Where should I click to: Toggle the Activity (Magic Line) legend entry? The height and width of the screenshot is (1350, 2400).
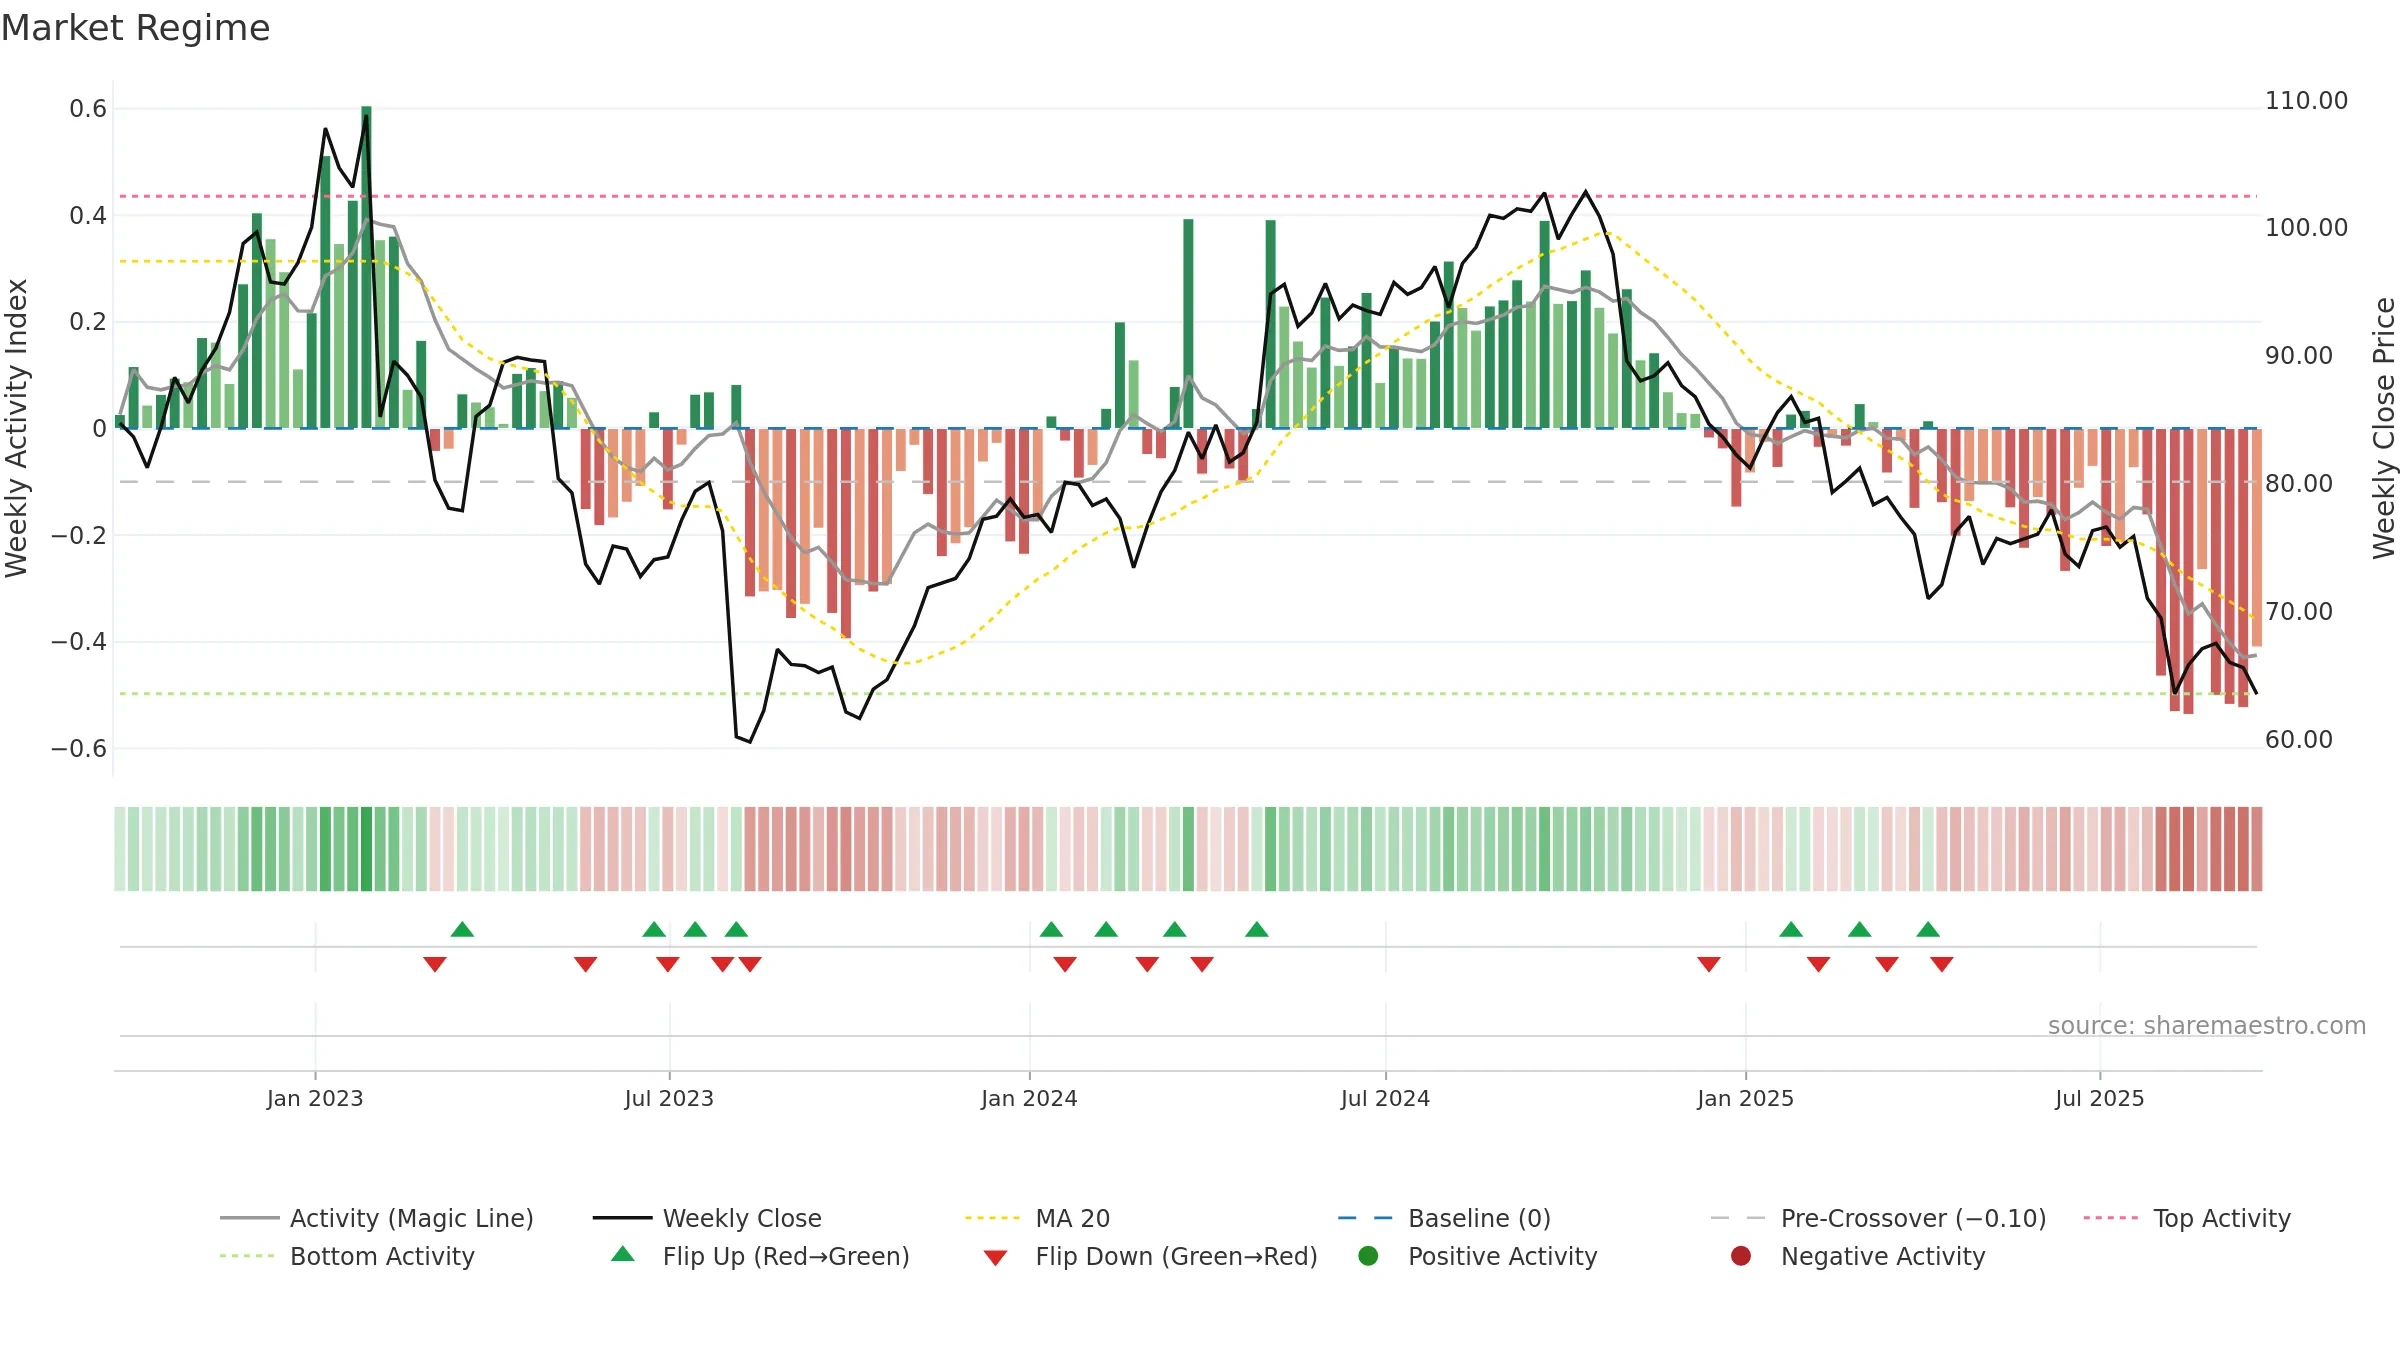[x=377, y=1218]
